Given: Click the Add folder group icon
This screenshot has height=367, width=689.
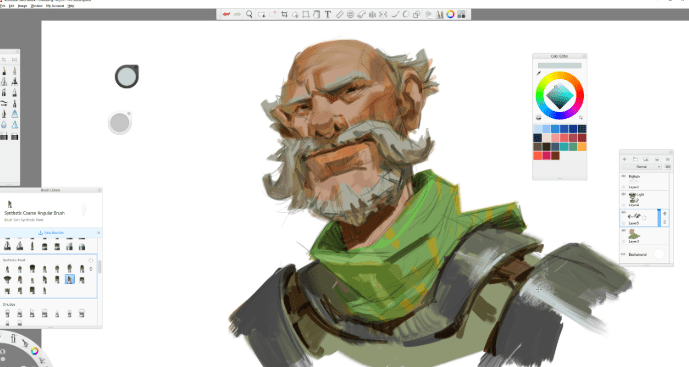Looking at the screenshot, I should (635, 159).
